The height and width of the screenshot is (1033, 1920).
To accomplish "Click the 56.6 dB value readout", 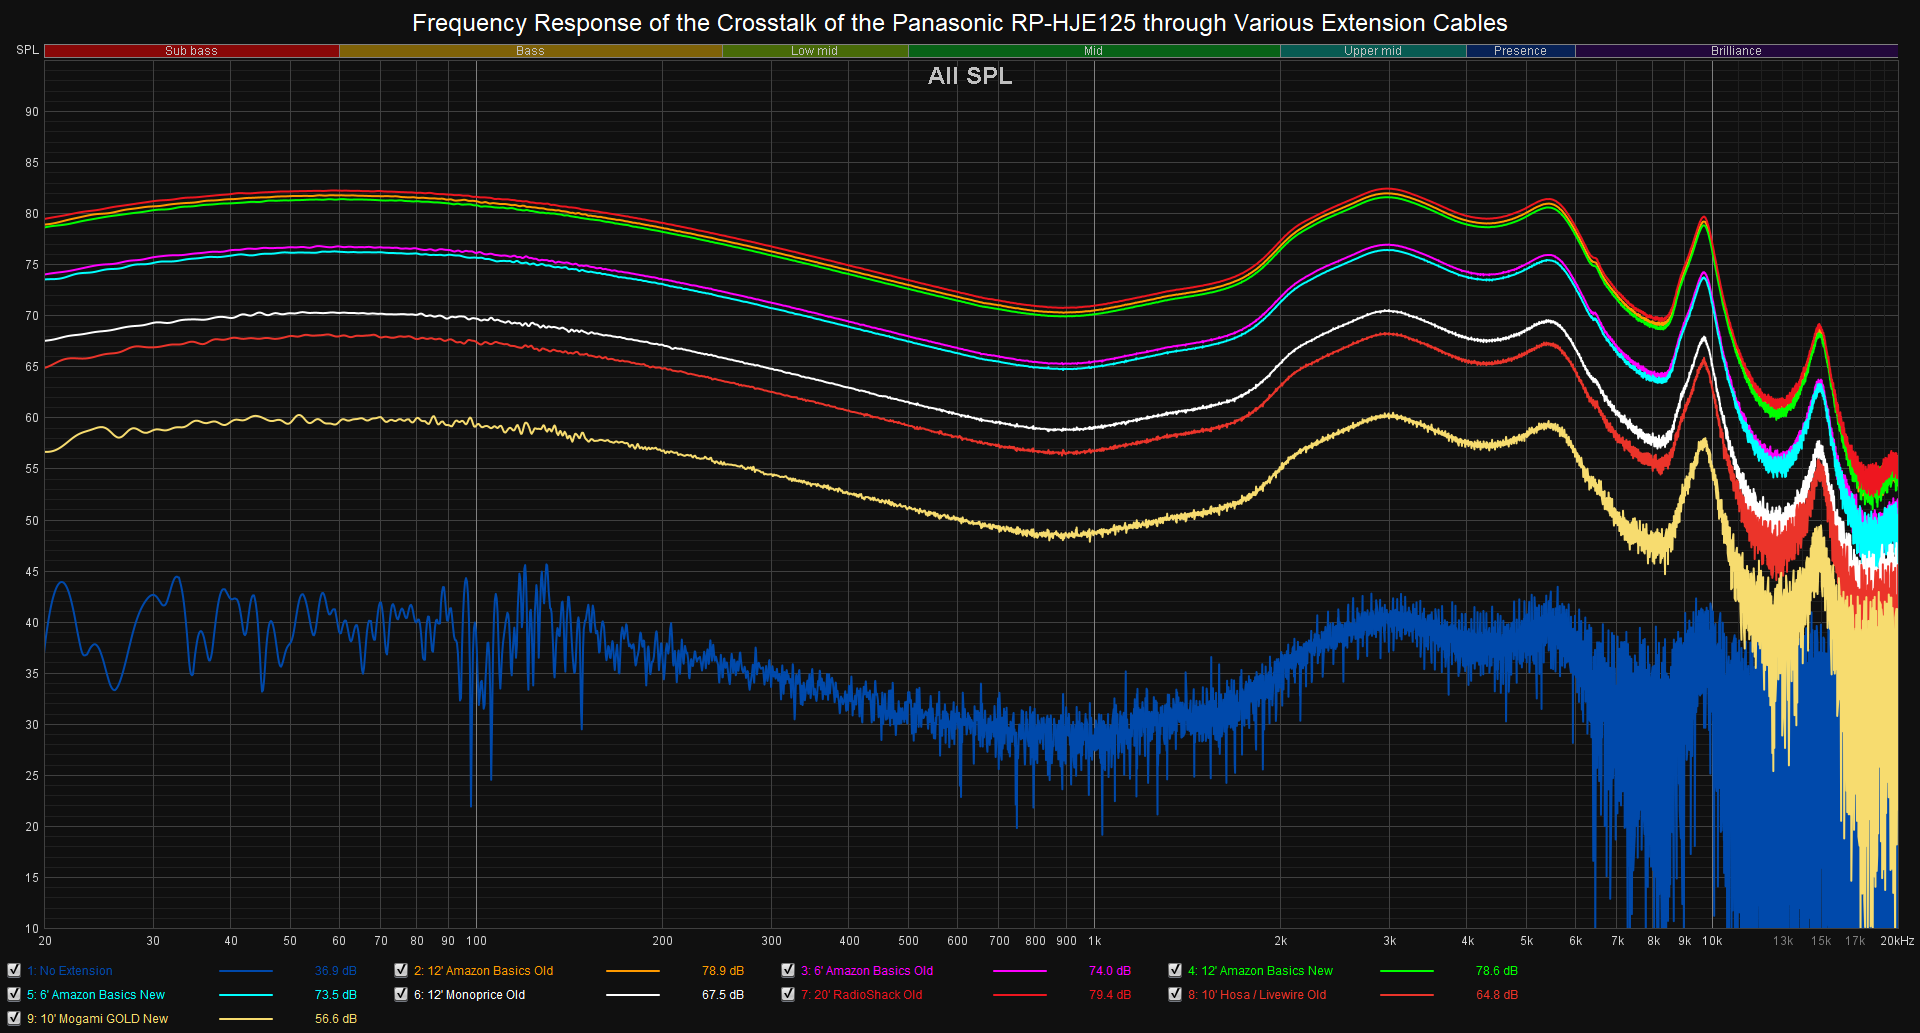I will [x=336, y=1019].
